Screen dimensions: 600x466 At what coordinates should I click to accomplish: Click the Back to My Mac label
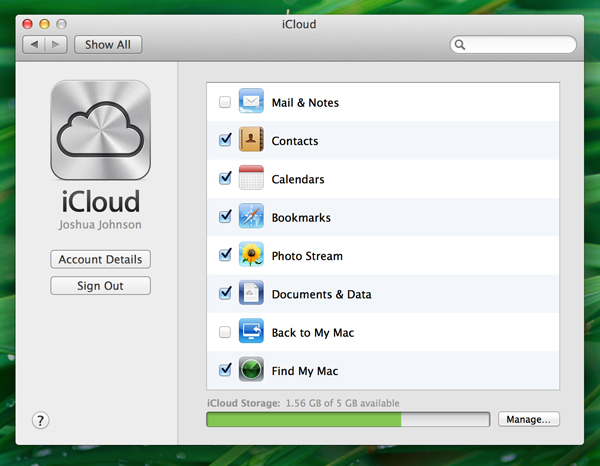(x=313, y=333)
